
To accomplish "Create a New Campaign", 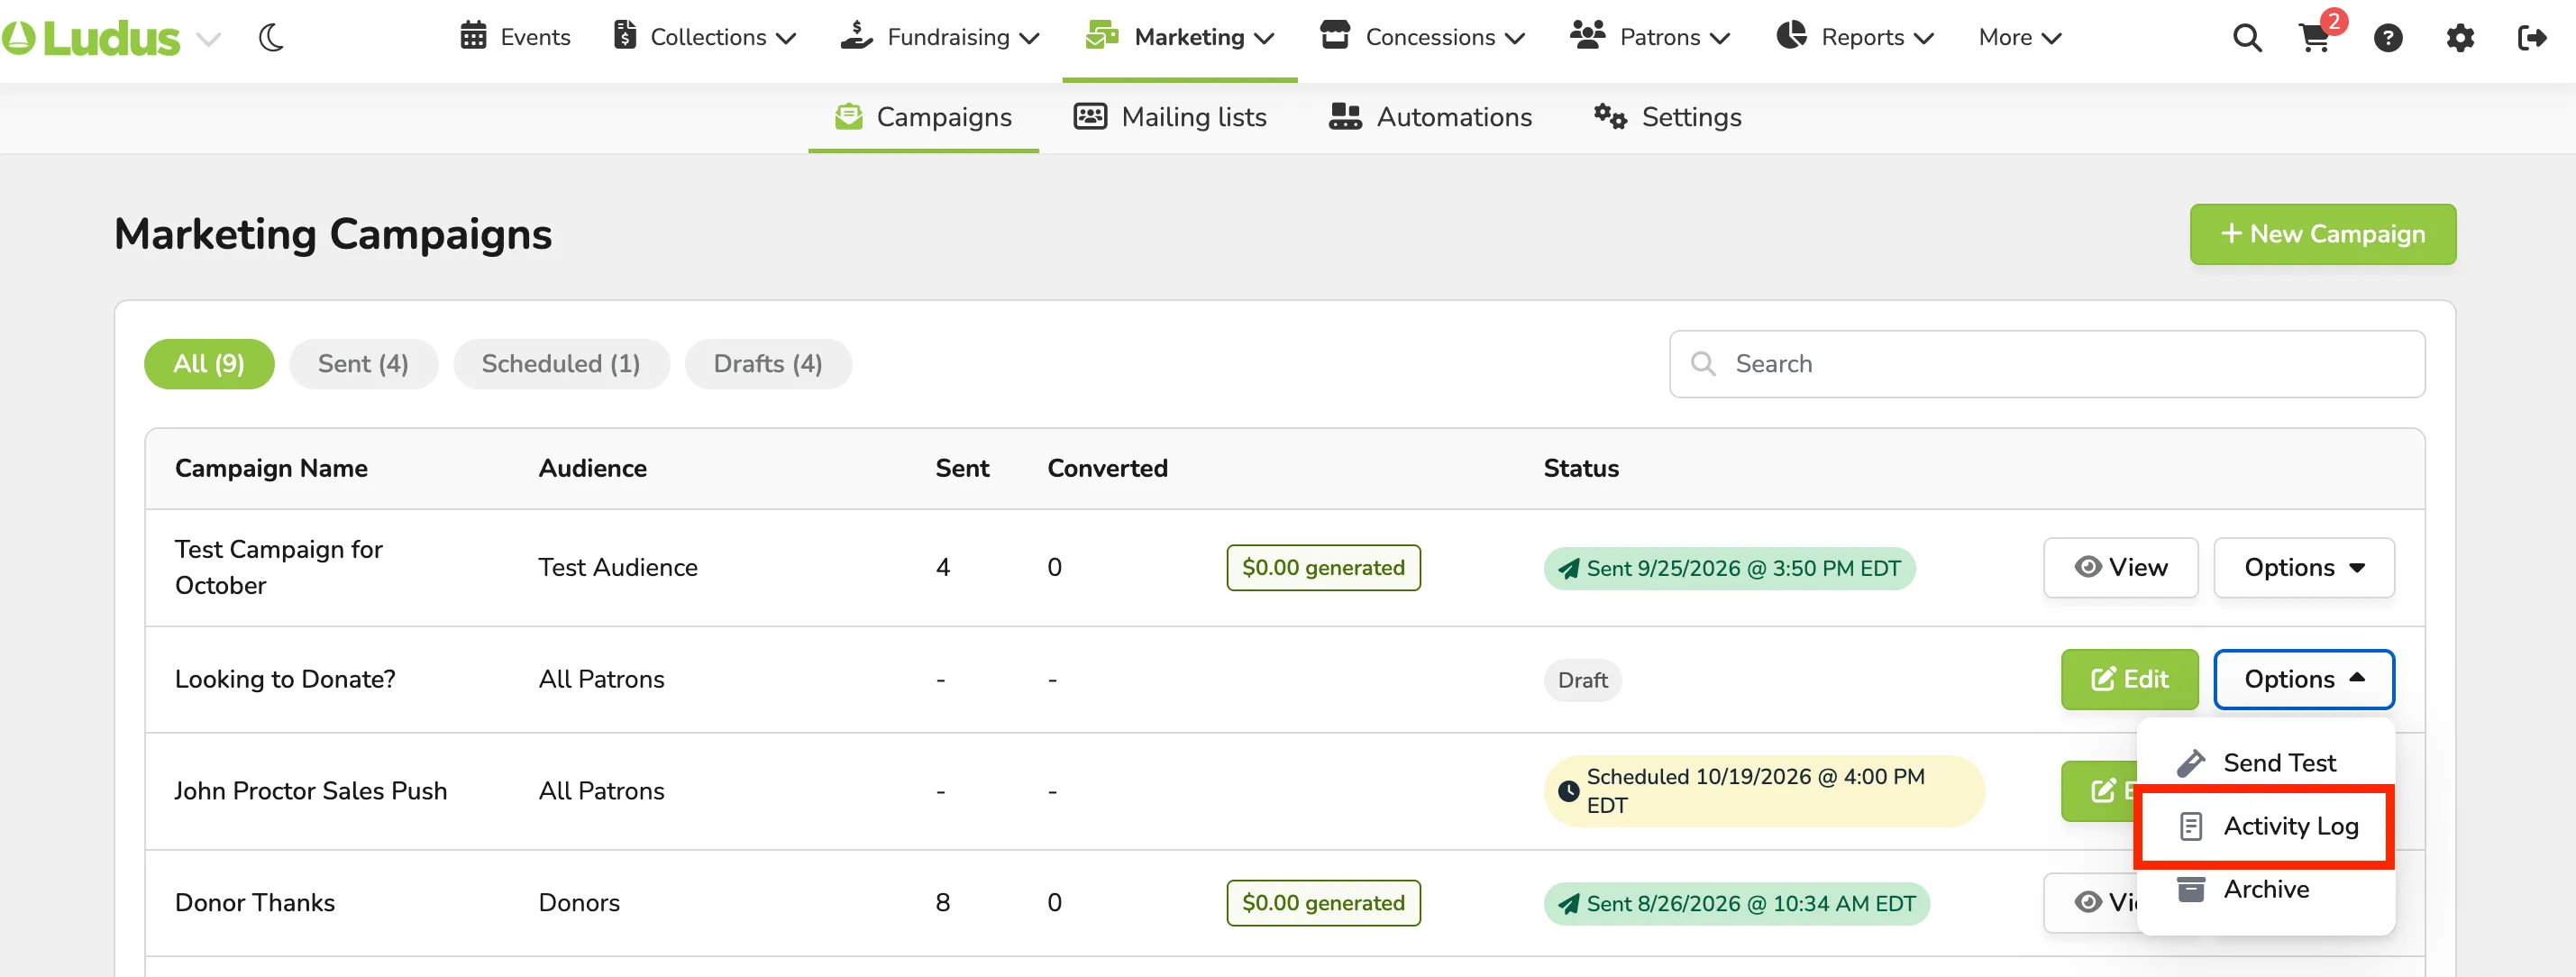I will click(x=2322, y=234).
